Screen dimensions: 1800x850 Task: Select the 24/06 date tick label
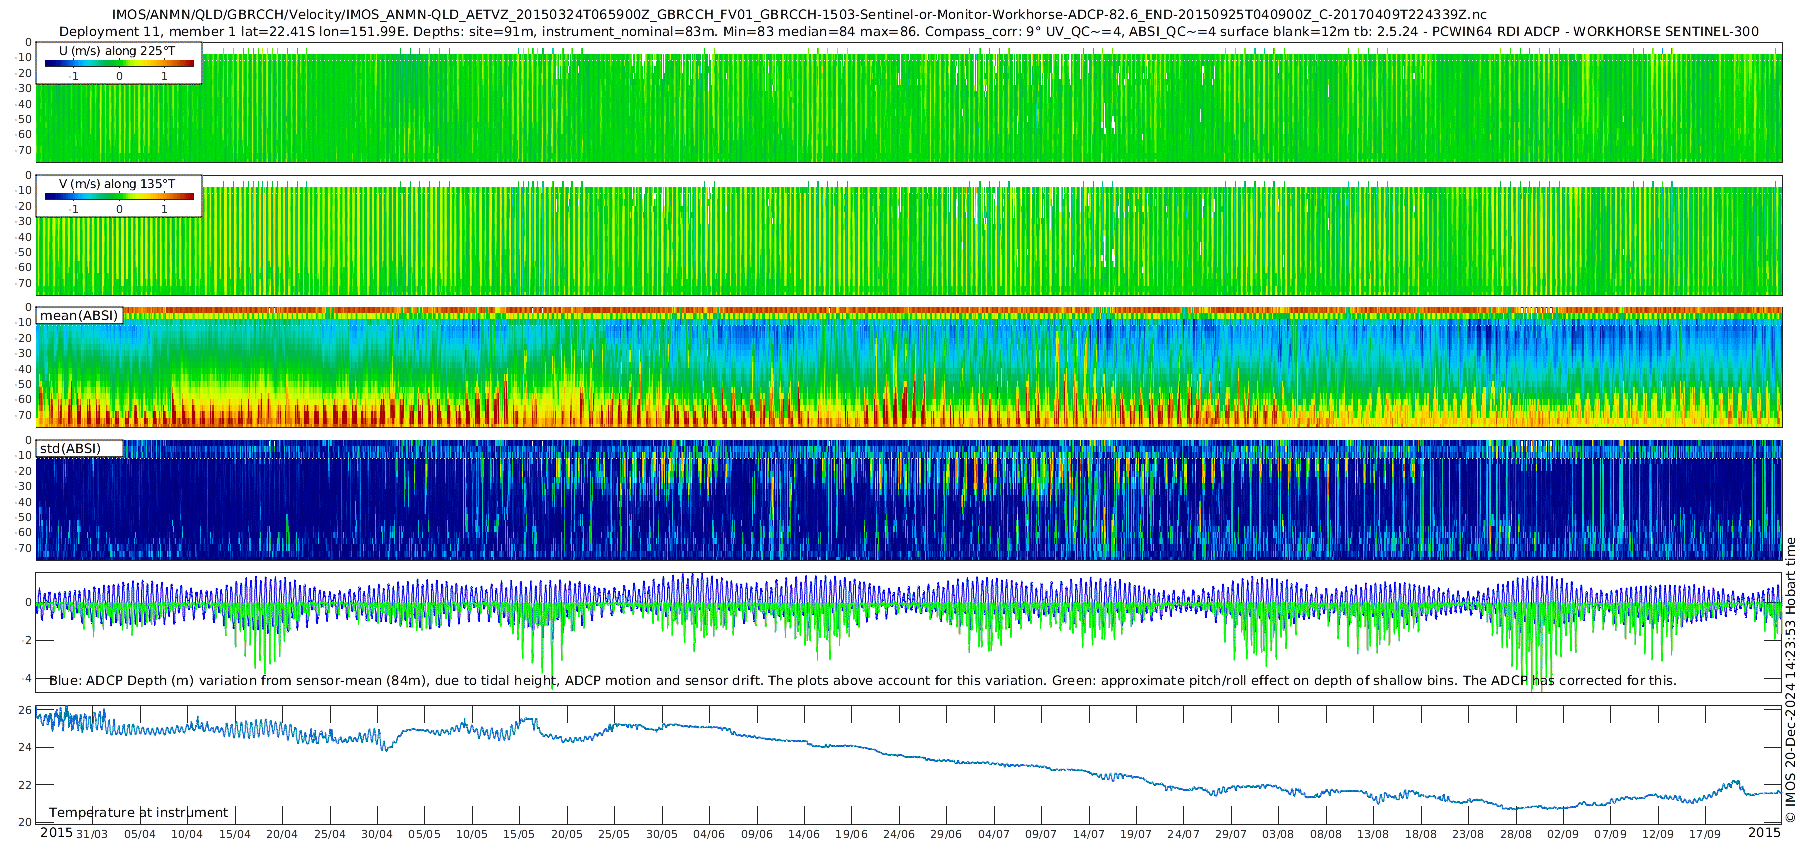898,834
